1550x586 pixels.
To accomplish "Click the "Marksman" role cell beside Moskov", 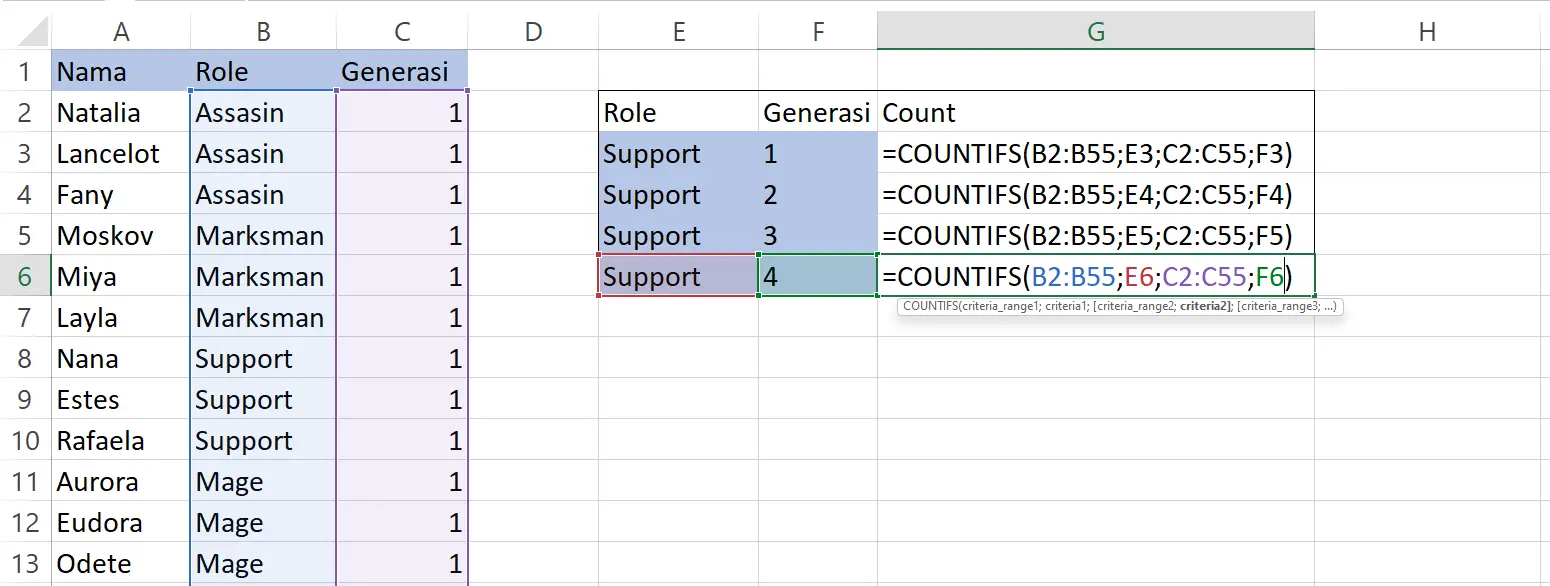I will pos(263,236).
